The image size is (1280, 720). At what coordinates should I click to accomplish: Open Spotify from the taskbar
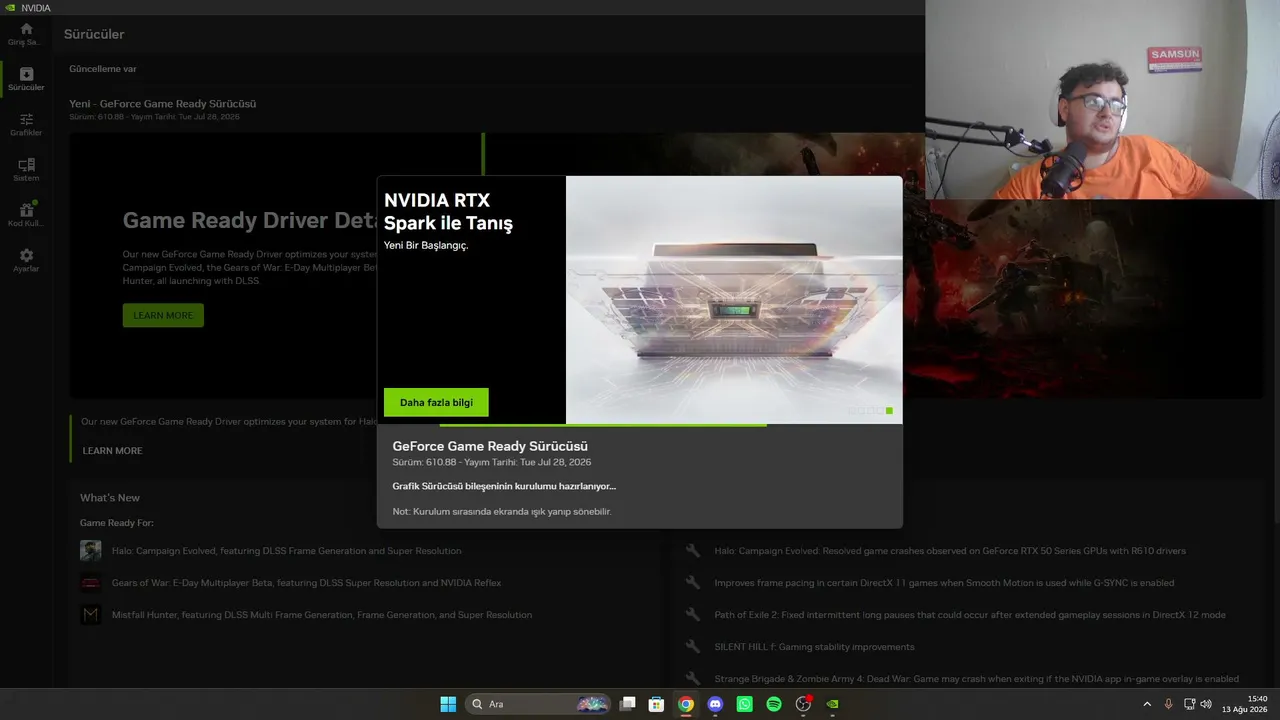tap(773, 704)
